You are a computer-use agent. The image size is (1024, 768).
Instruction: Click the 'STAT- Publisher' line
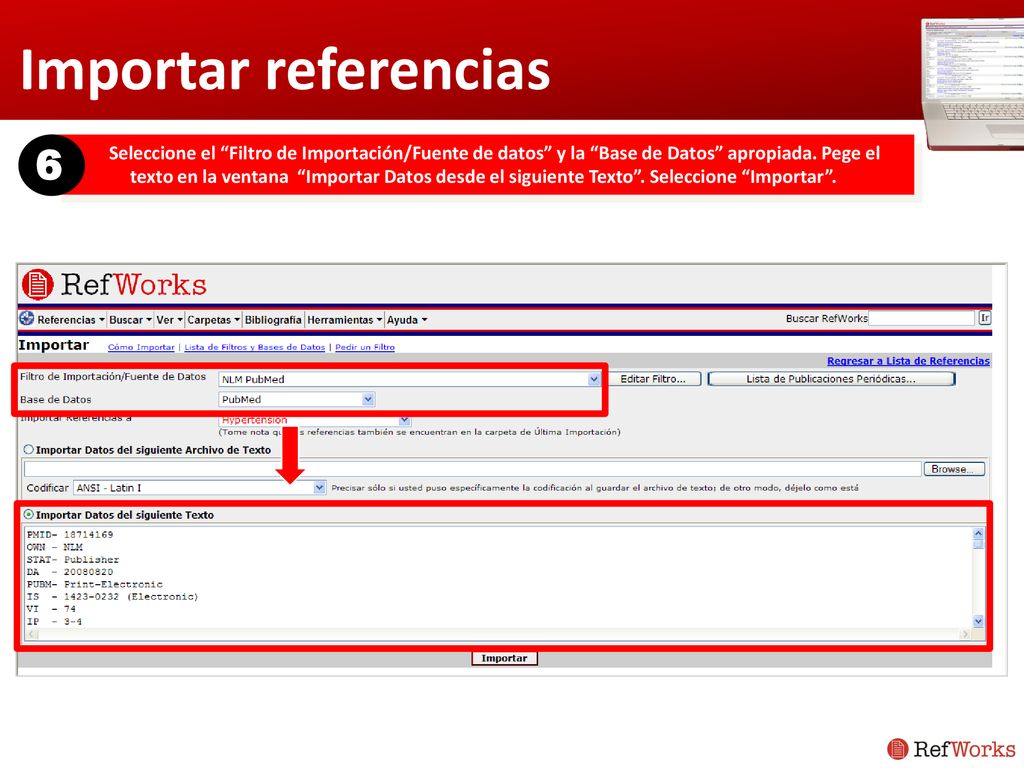tap(72, 560)
